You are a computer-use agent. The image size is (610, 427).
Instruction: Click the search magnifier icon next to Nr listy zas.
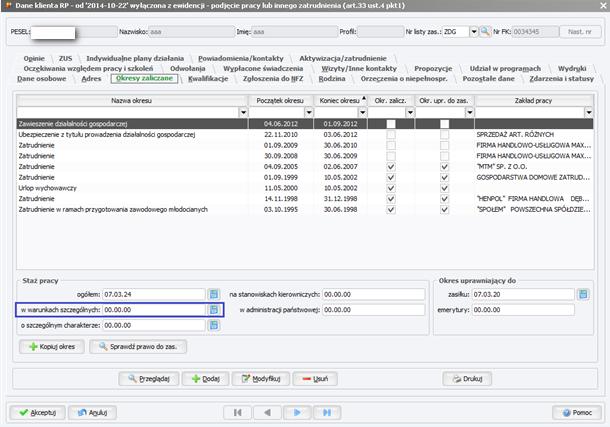[x=485, y=32]
